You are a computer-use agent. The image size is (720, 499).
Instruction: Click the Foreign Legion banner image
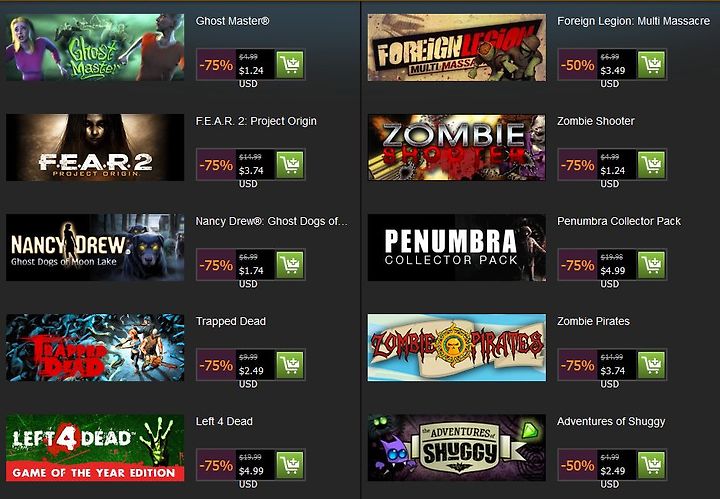[457, 47]
